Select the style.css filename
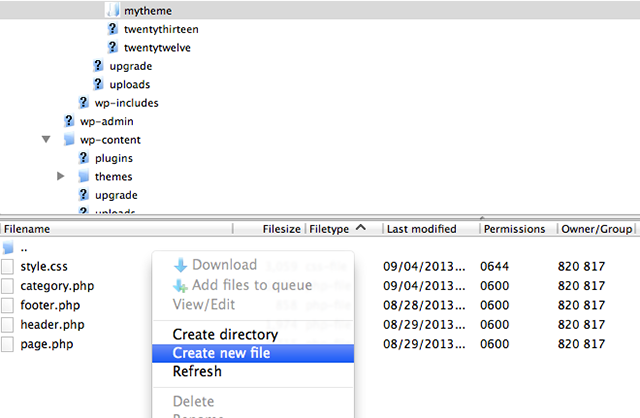The height and width of the screenshot is (418, 640). 44,267
